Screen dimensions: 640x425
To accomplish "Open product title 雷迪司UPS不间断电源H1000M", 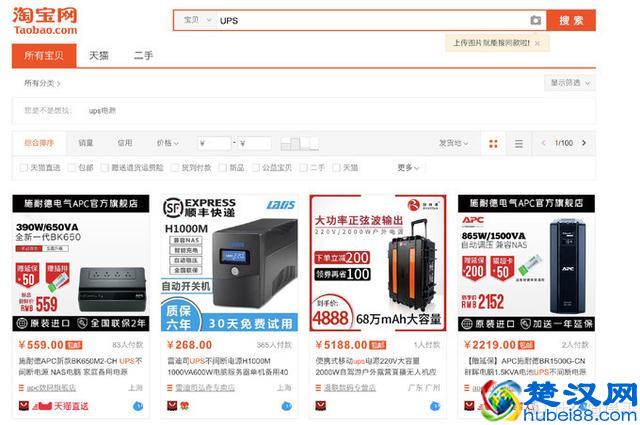I will pyautogui.click(x=228, y=366).
